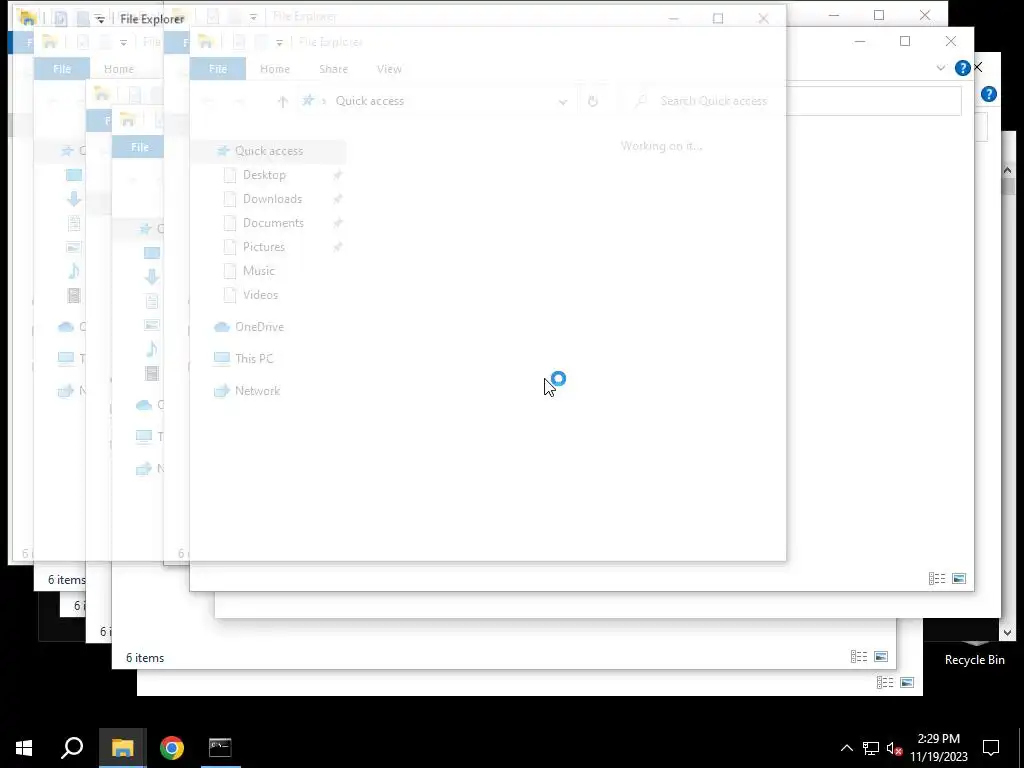Click Properties icon beside the dark 'File Explorer' title
The height and width of the screenshot is (768, 1024).
[60, 19]
